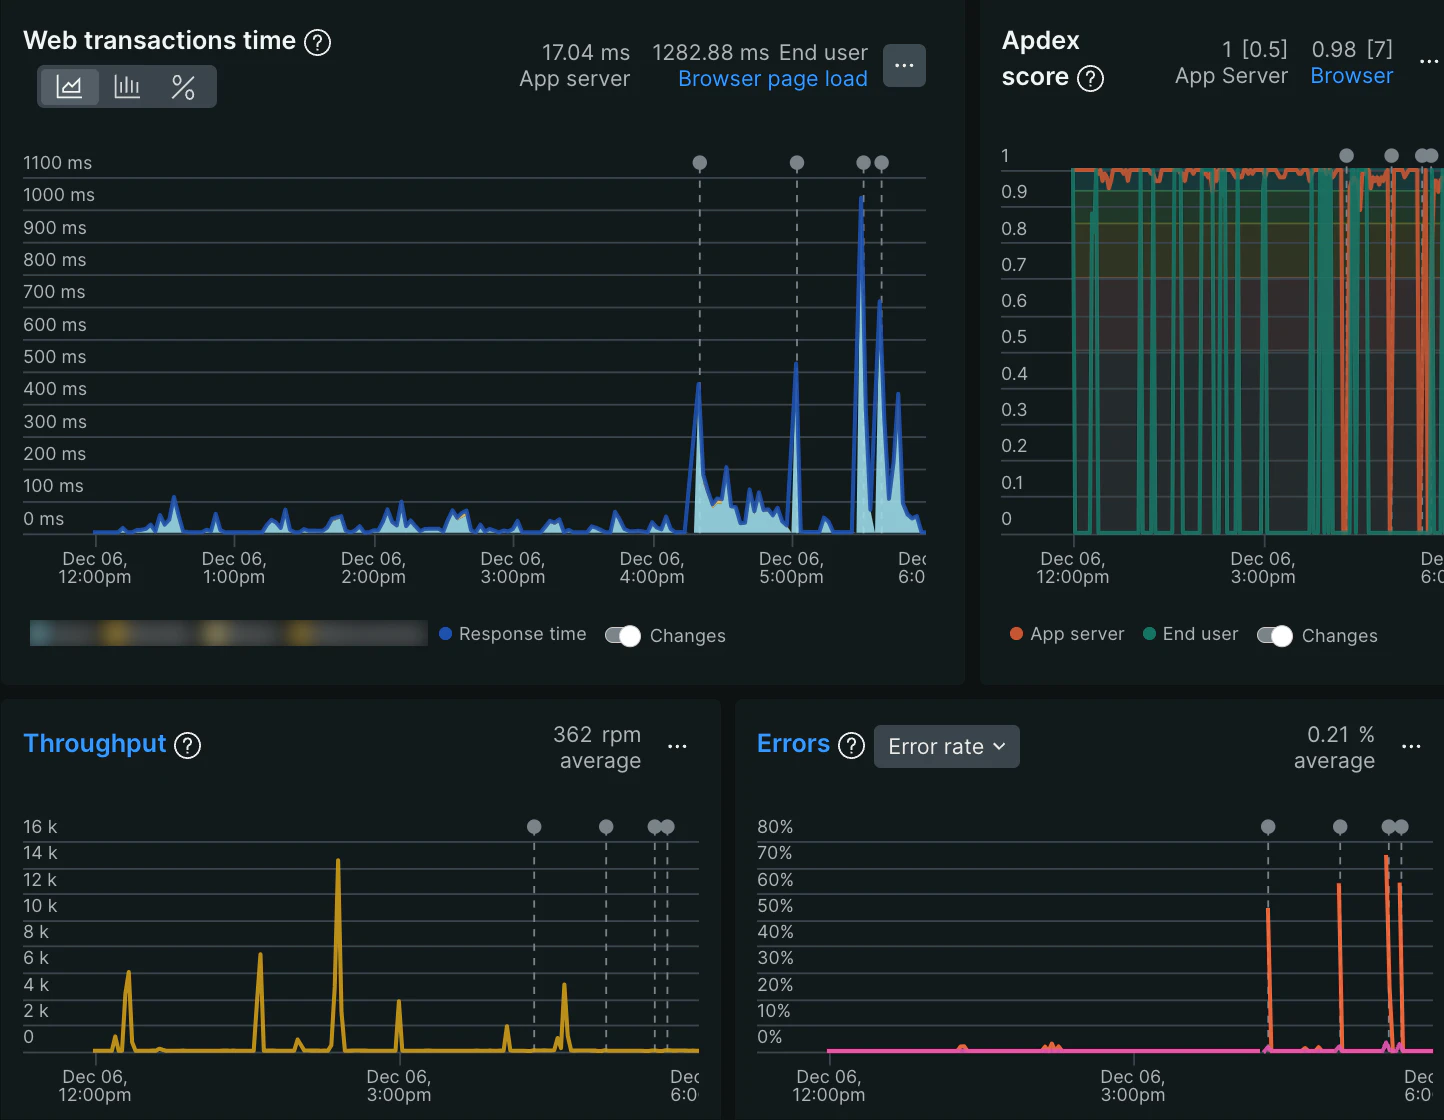
Task: Select the second change marker on Web transactions chart
Action: (x=797, y=163)
